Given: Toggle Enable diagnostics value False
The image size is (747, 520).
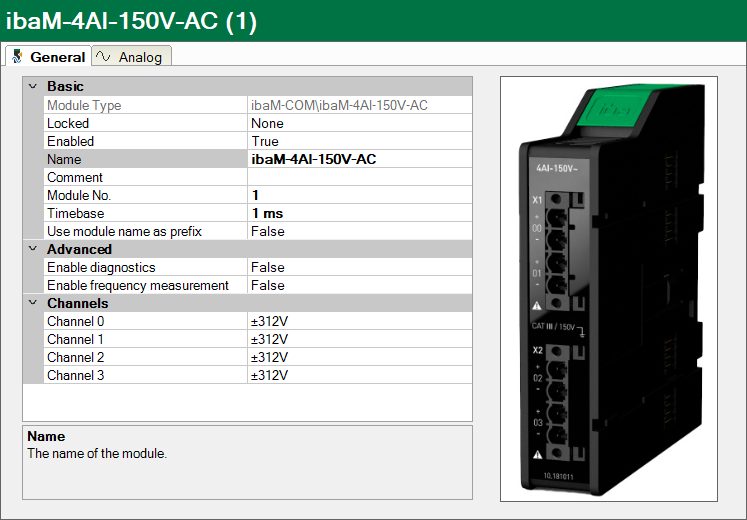Looking at the screenshot, I should click(x=360, y=267).
